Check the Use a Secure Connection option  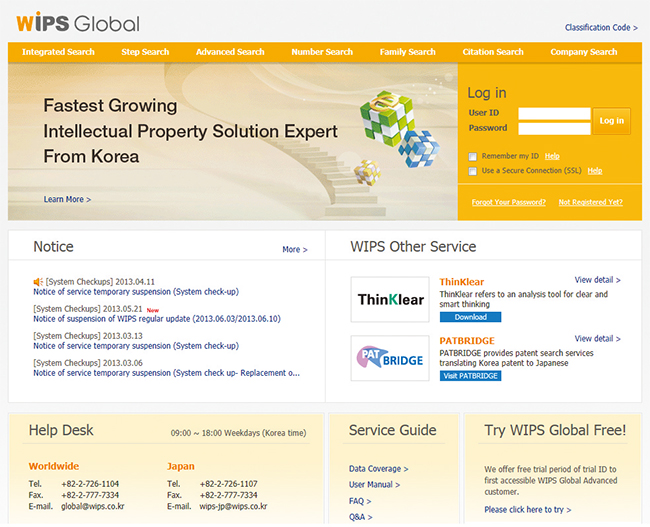473,171
